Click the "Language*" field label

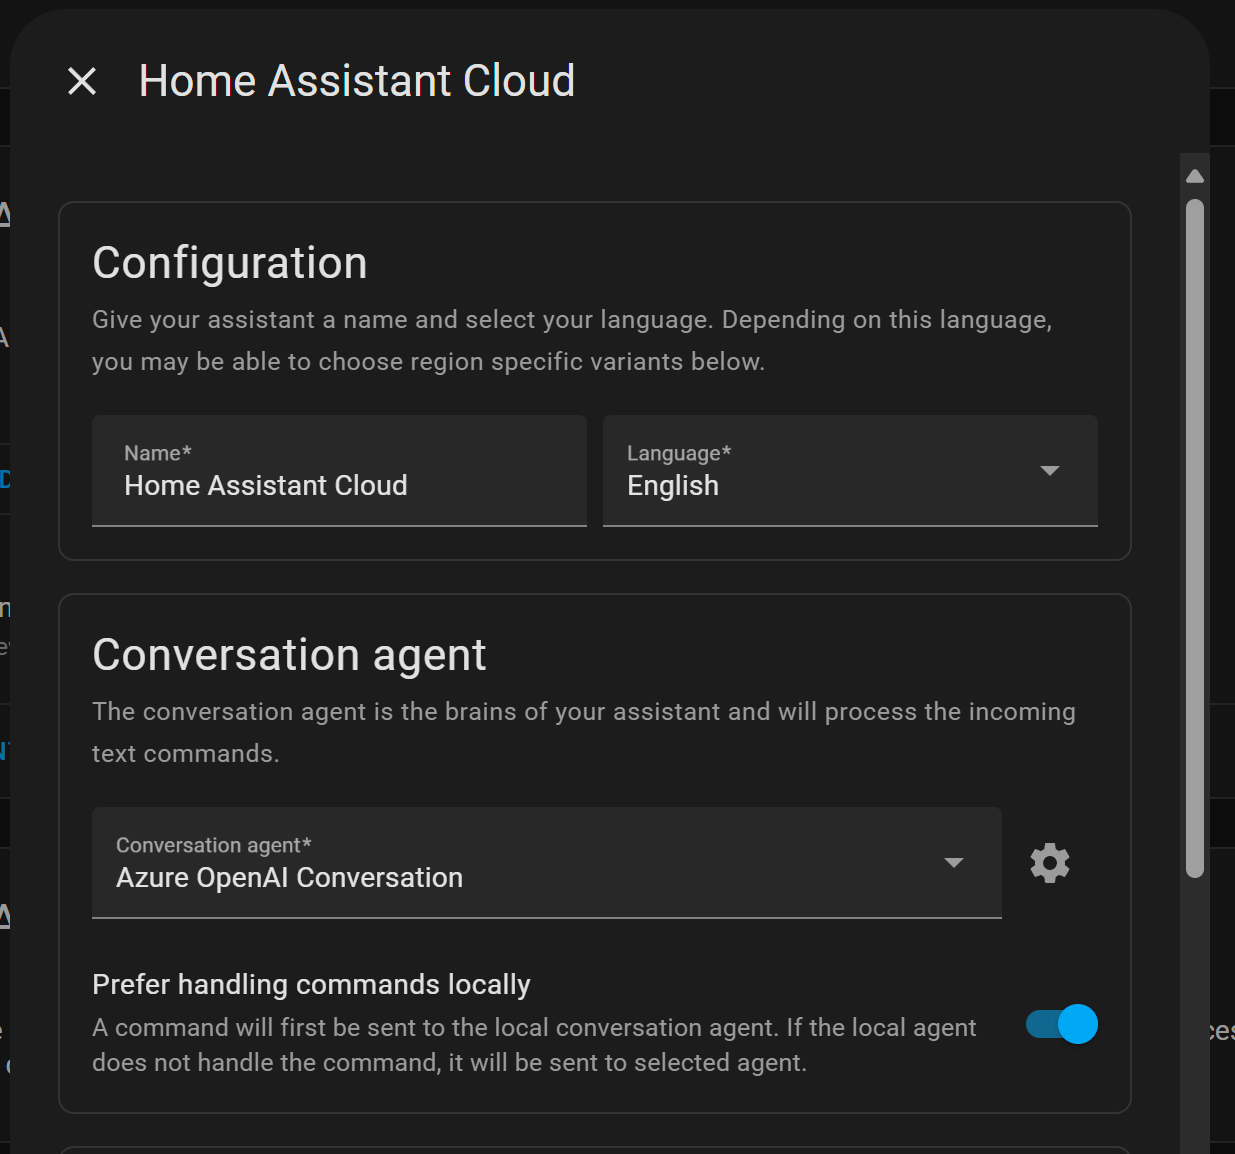tap(678, 453)
